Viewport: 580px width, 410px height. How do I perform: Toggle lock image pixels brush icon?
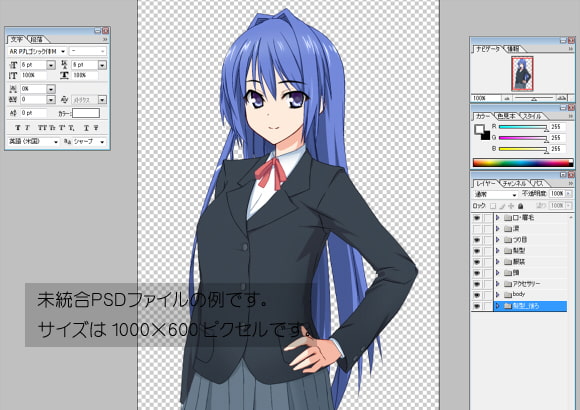coord(502,205)
